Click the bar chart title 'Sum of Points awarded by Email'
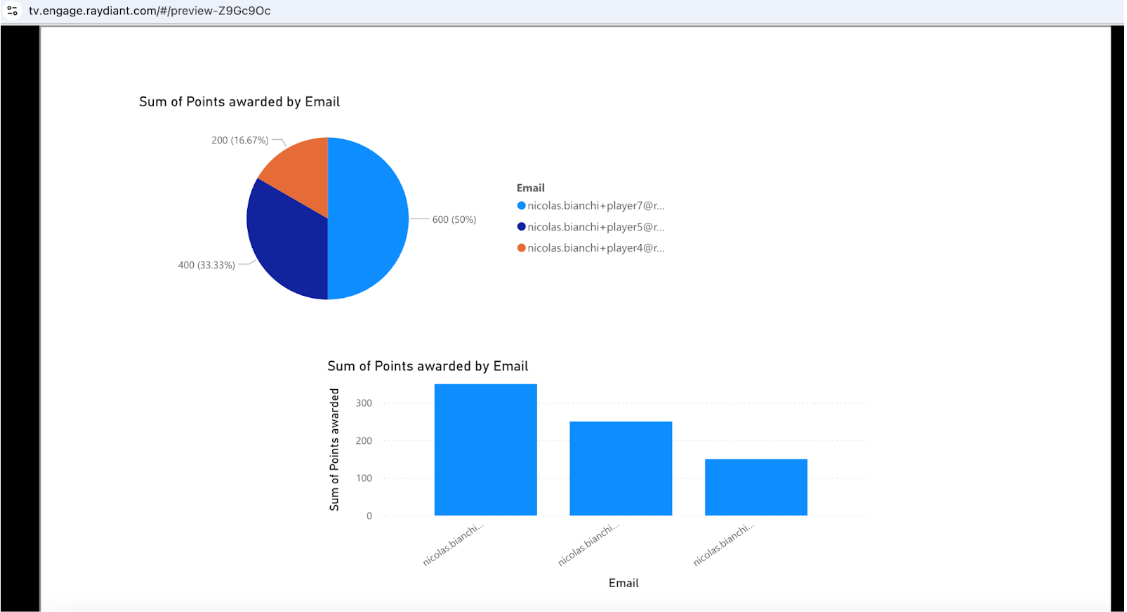Viewport: 1127px width, 612px height. click(428, 366)
